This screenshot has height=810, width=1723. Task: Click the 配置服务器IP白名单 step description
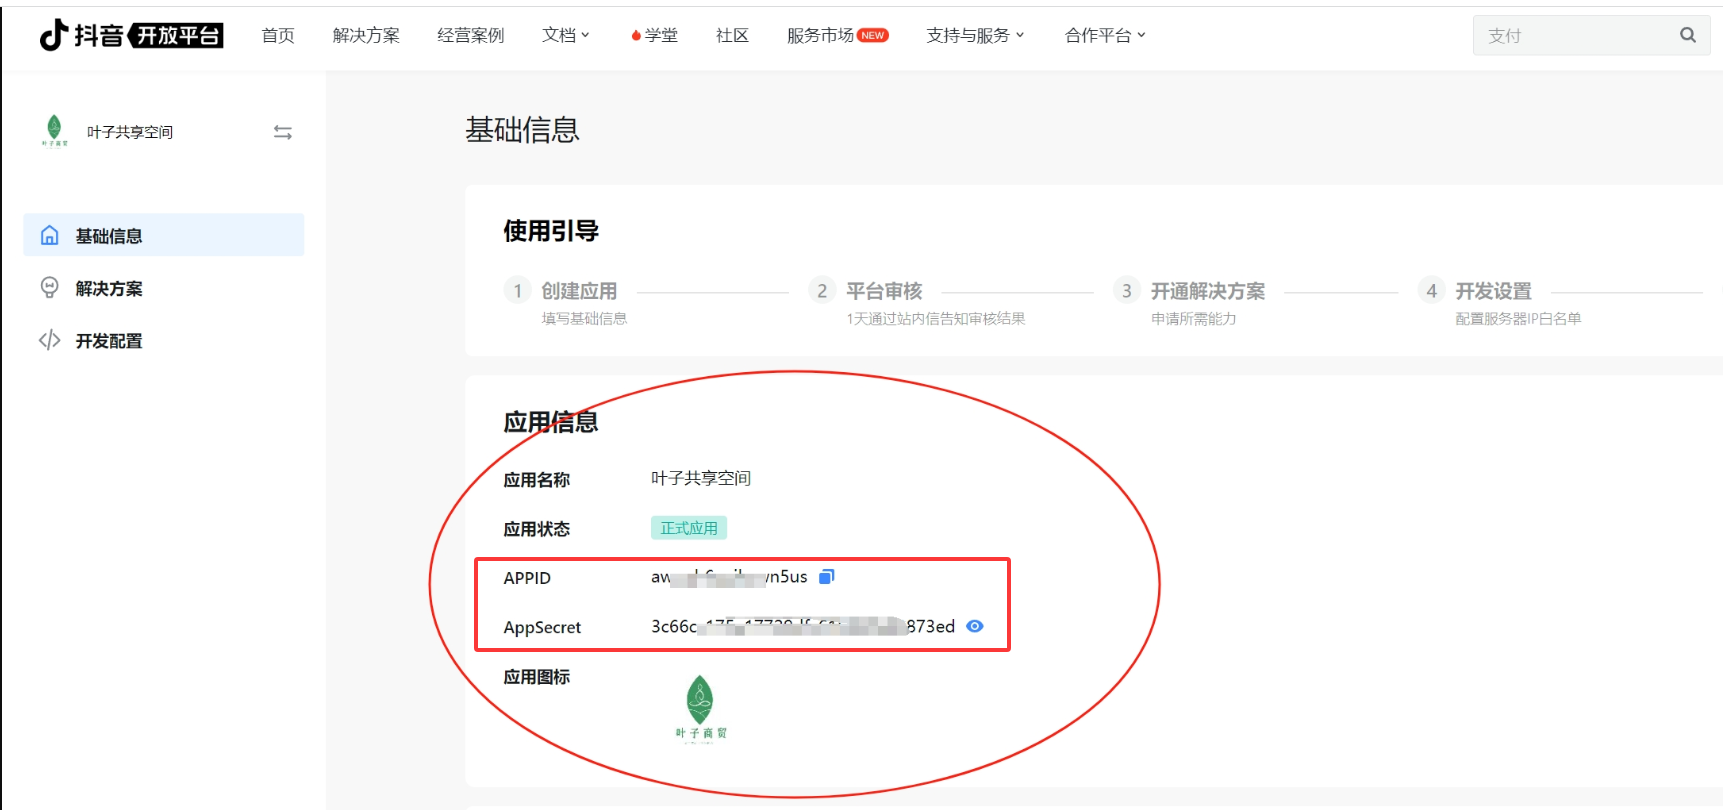tap(1518, 319)
